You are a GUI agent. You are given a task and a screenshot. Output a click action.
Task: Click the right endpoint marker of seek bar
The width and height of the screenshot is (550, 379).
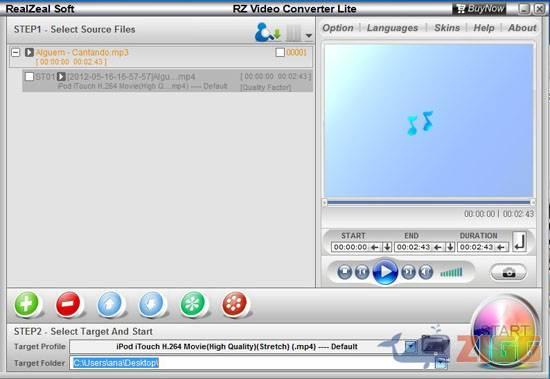point(533,202)
